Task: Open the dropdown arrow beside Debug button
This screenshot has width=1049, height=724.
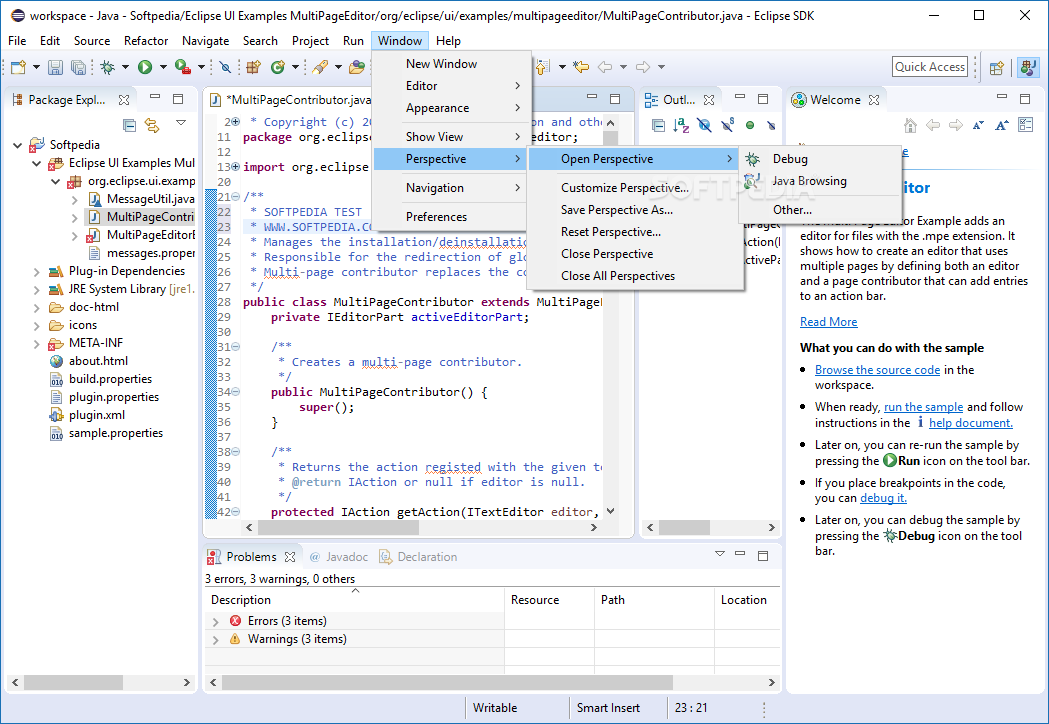Action: pos(125,67)
